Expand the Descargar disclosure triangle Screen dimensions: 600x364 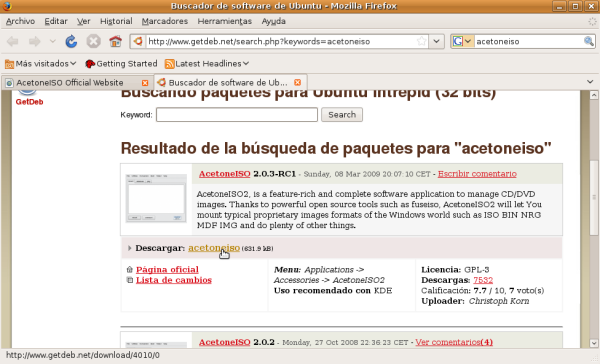129,248
